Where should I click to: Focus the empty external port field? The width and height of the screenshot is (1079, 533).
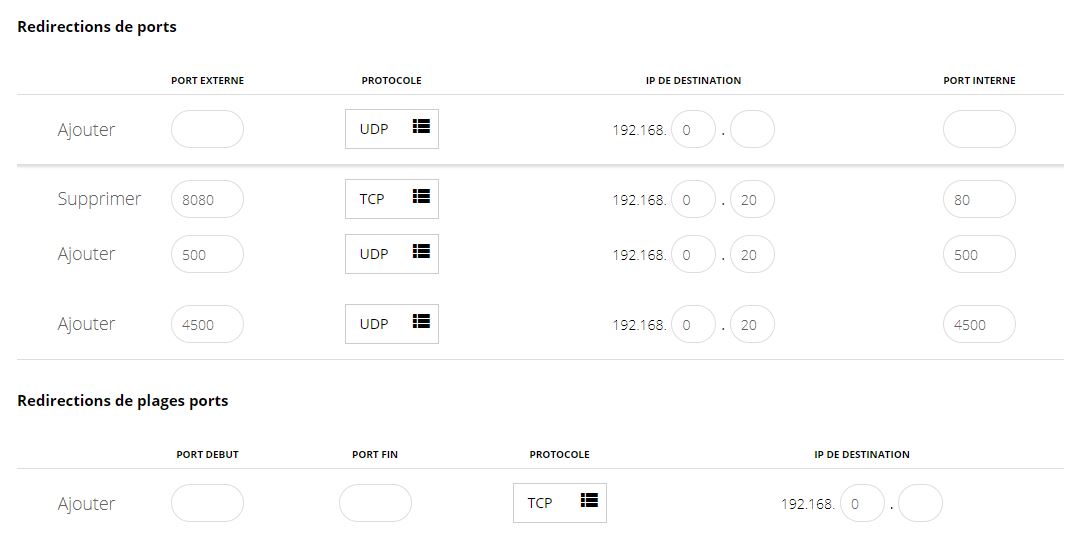click(x=207, y=129)
